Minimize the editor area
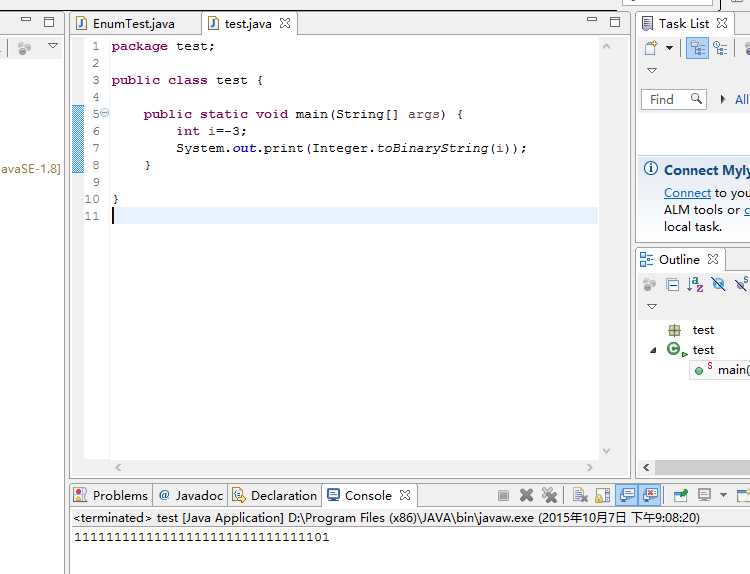Image resolution: width=750 pixels, height=574 pixels. 592,20
